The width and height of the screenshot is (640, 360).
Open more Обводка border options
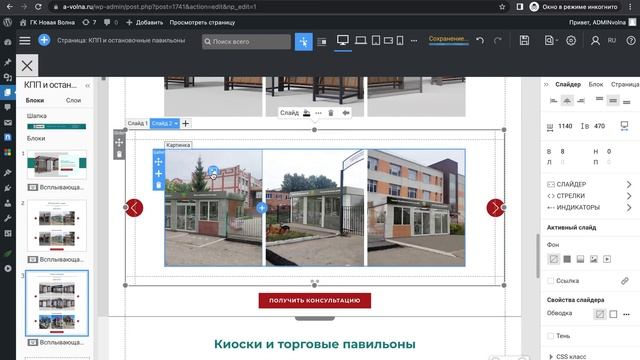click(627, 314)
